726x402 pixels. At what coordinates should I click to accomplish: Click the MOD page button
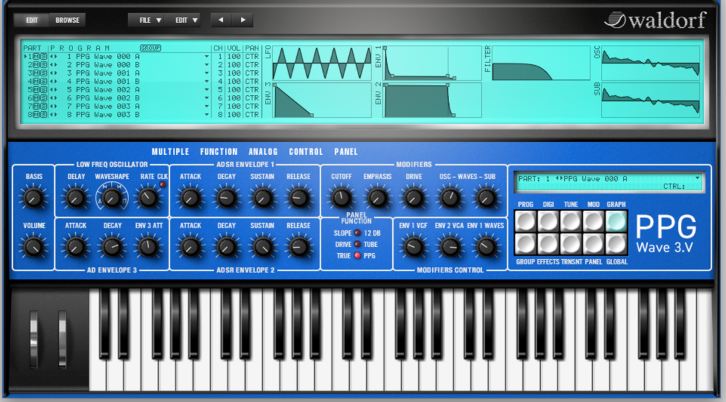coord(593,221)
